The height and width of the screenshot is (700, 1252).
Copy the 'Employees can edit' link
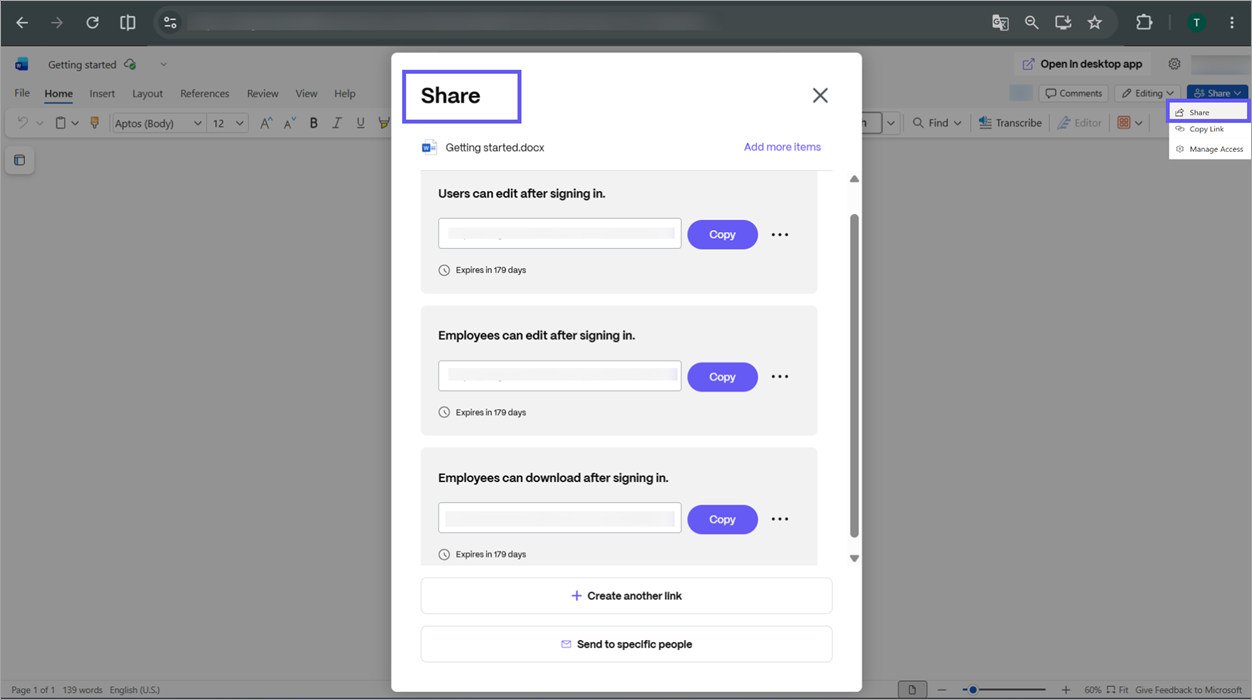point(722,377)
